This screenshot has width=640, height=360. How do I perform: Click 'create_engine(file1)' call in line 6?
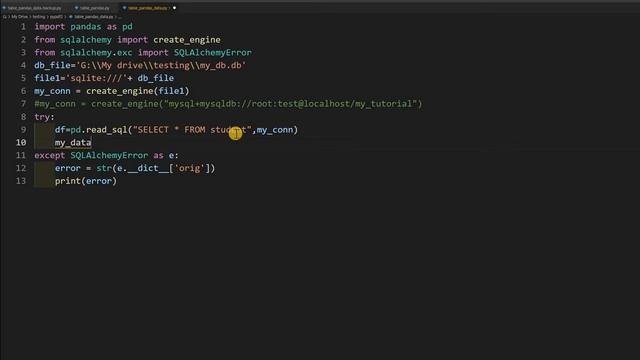[x=138, y=91]
